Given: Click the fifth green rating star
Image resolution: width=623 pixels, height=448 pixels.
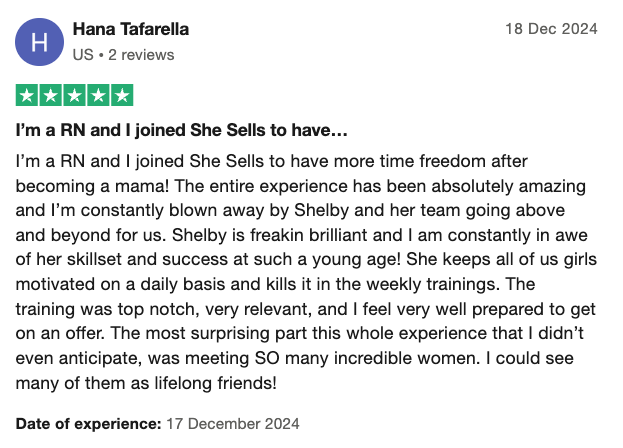Looking at the screenshot, I should [x=122, y=95].
